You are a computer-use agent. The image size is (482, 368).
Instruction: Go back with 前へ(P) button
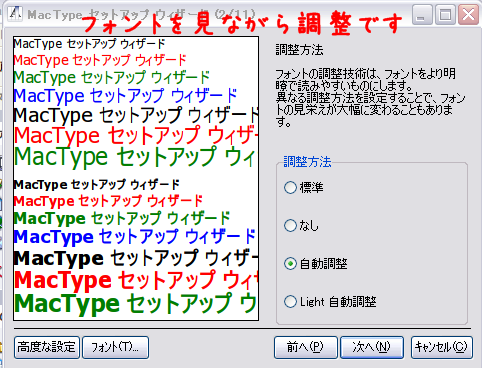tap(305, 347)
